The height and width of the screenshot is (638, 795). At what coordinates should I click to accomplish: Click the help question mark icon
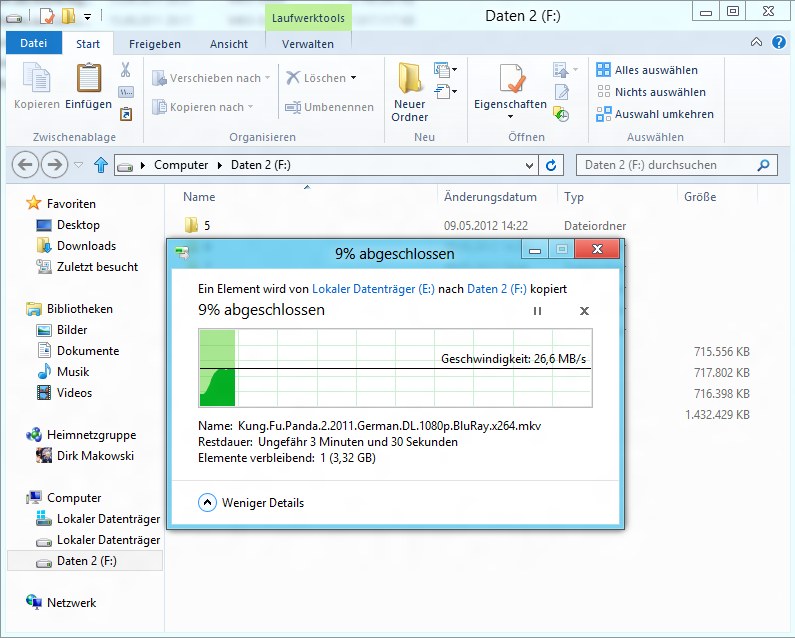coord(779,42)
